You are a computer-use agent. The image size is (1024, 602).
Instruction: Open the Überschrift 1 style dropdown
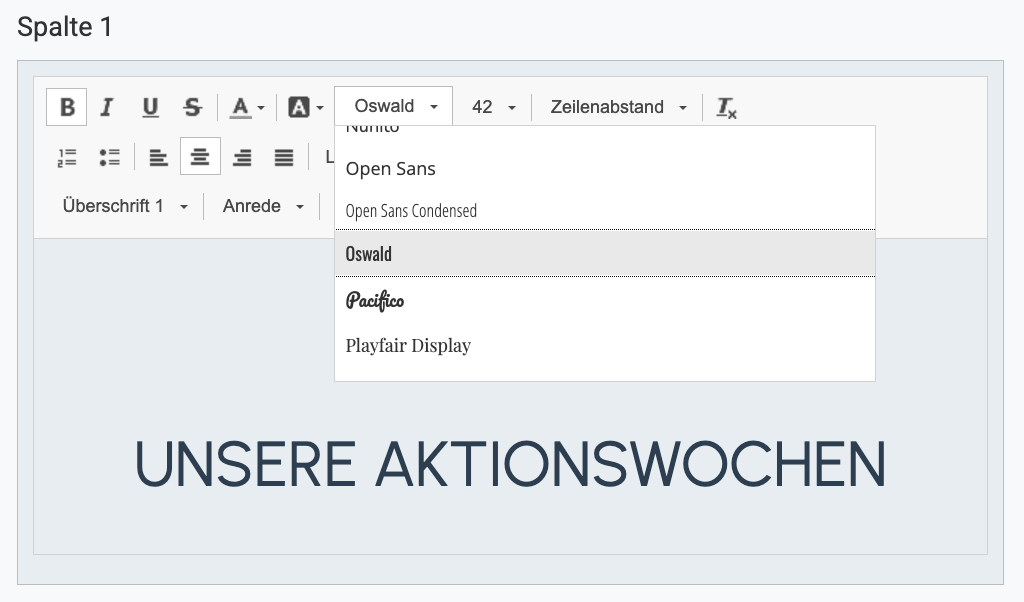[x=124, y=206]
